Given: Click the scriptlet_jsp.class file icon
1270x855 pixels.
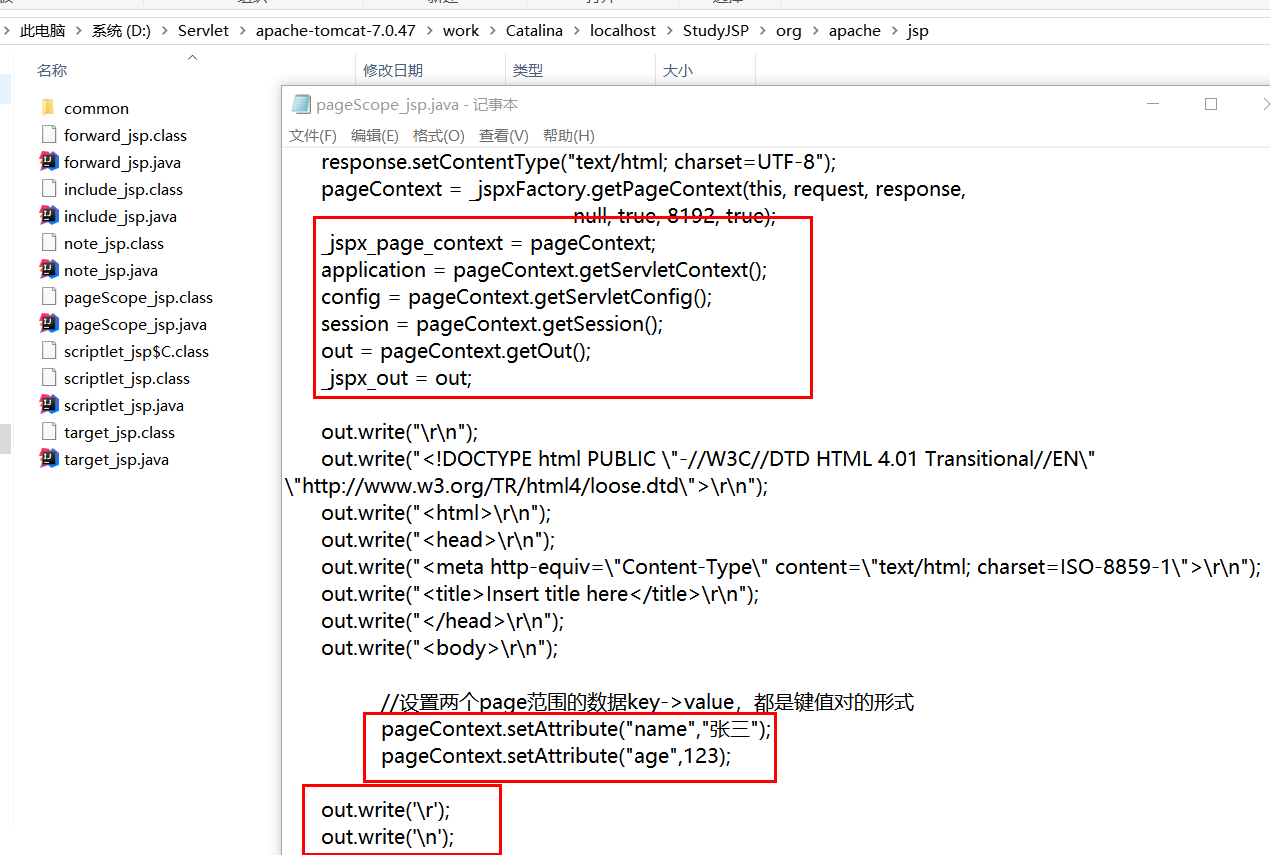Looking at the screenshot, I should click(x=48, y=378).
